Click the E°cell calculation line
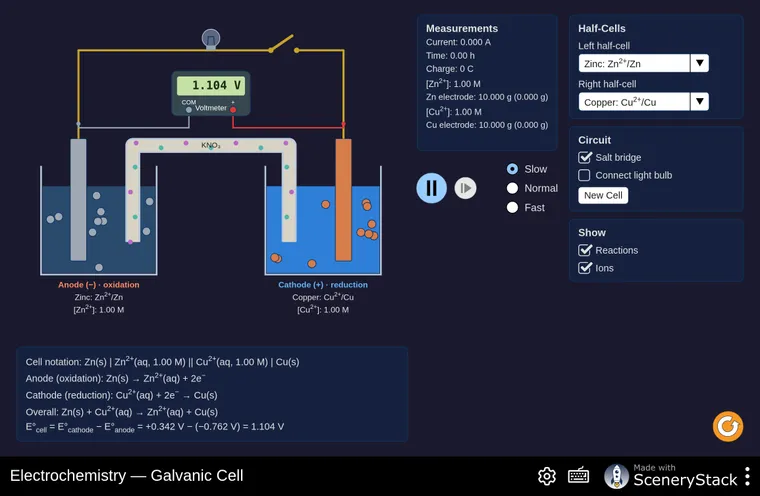Screen dimensions: 760x496 (155, 427)
